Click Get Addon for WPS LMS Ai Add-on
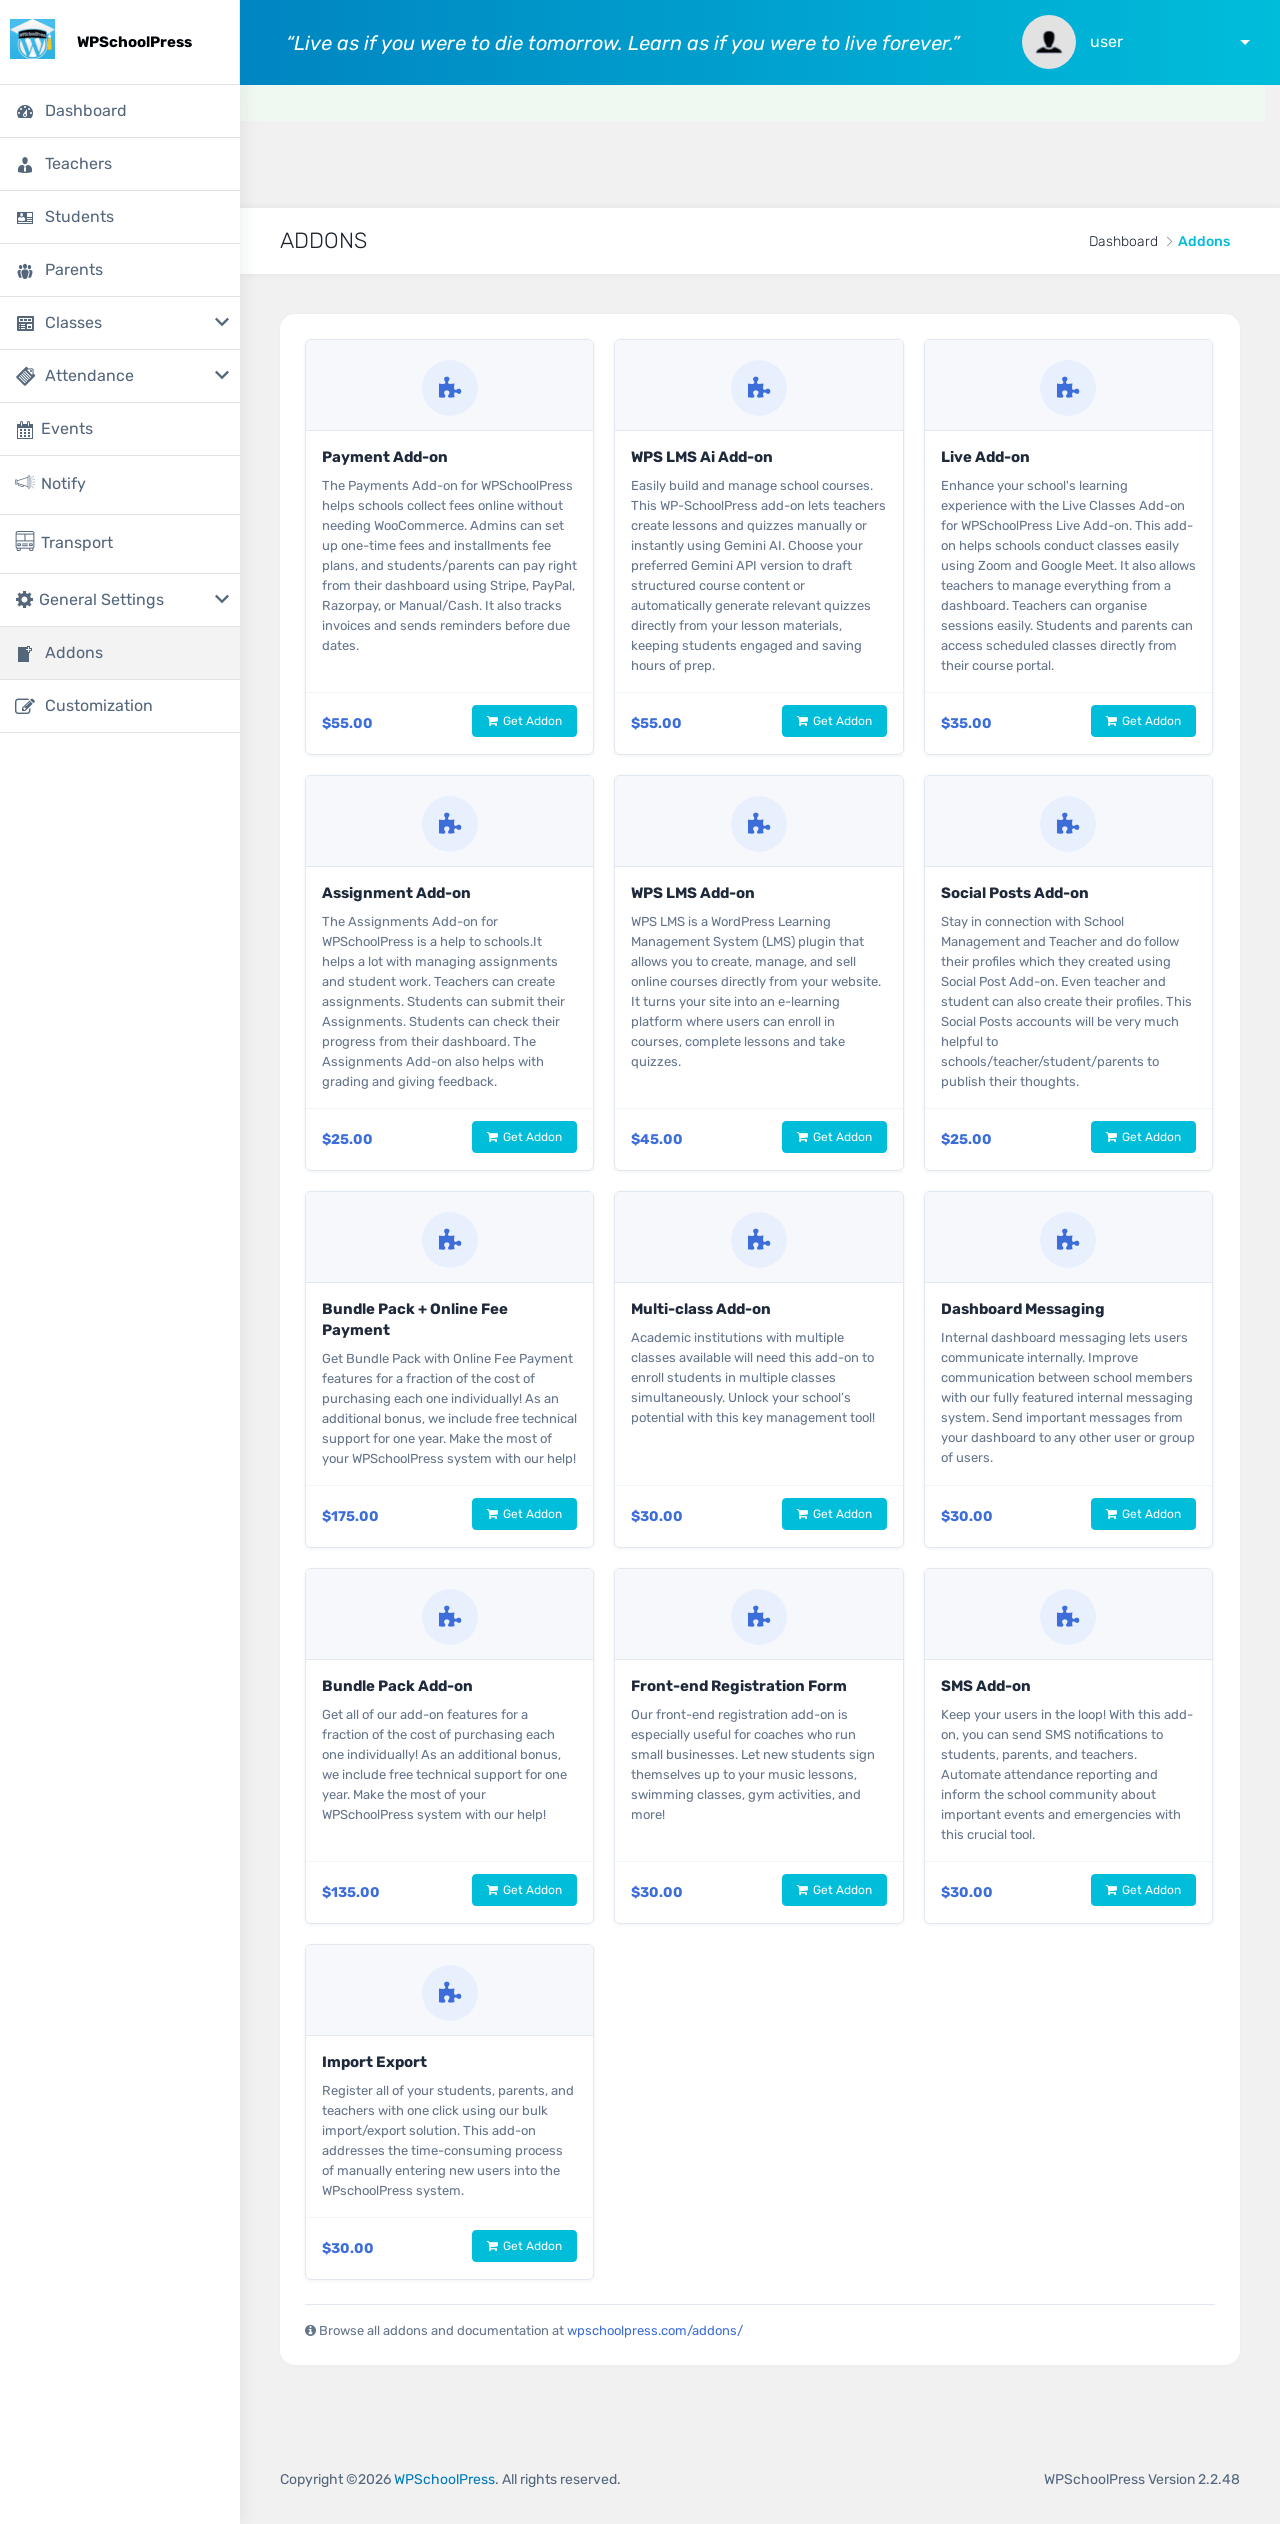 tap(834, 721)
